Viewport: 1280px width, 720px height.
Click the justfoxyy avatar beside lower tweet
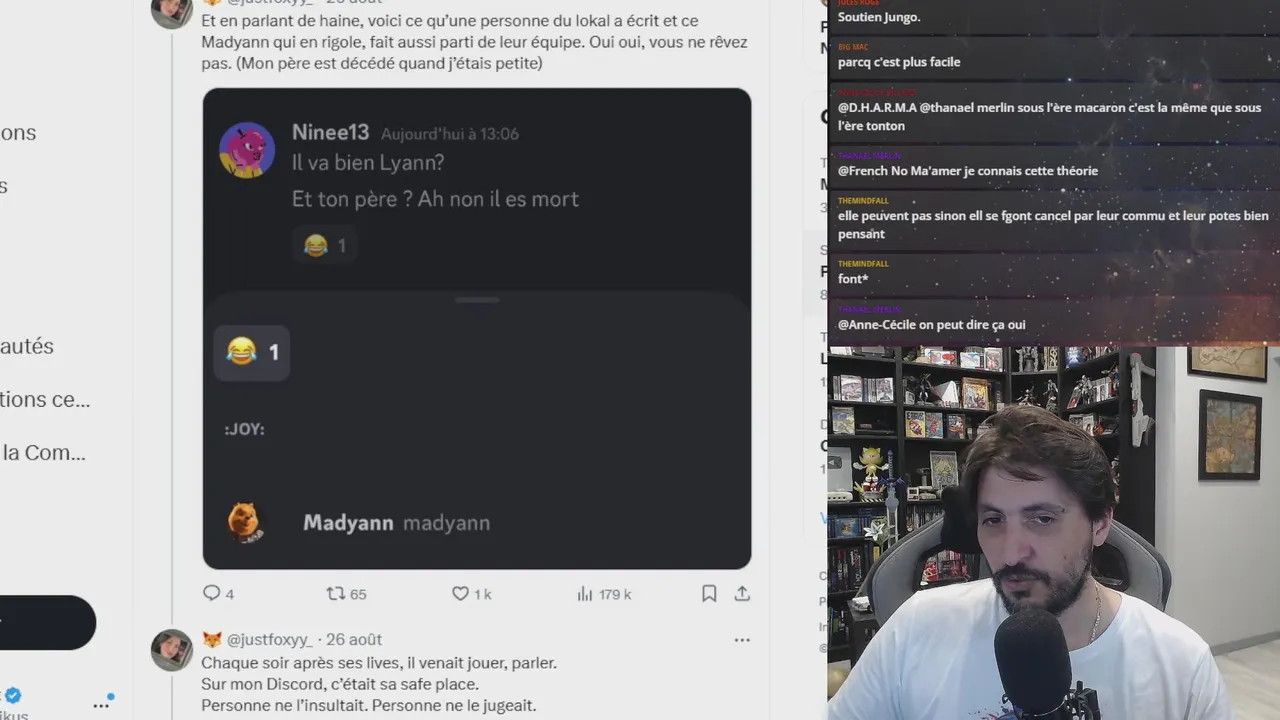(x=171, y=650)
